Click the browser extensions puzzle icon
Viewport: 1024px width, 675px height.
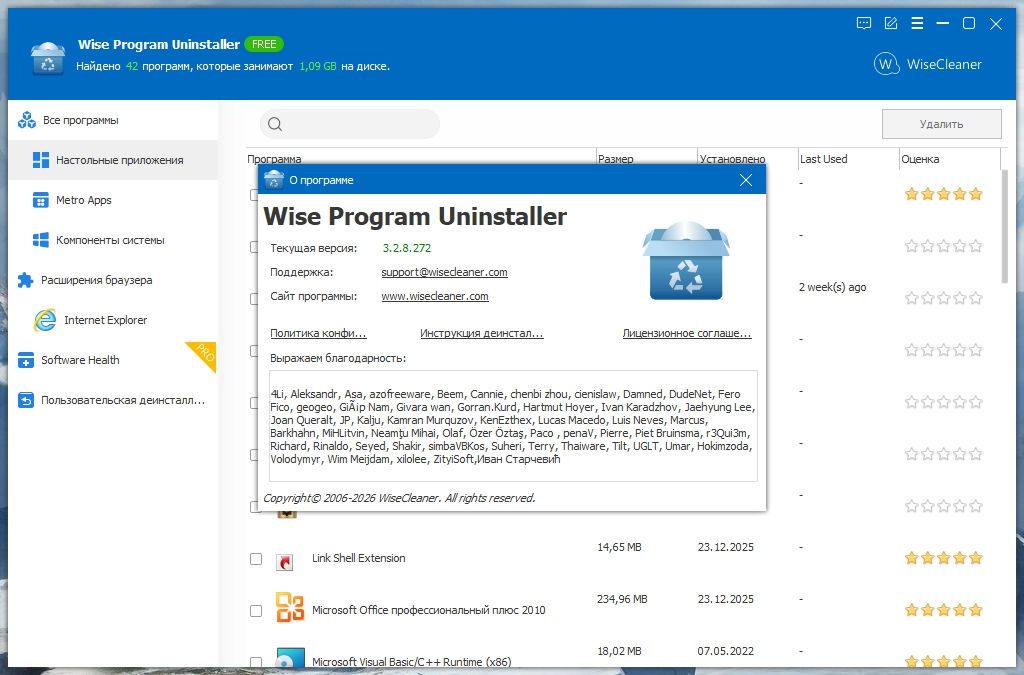click(x=25, y=280)
